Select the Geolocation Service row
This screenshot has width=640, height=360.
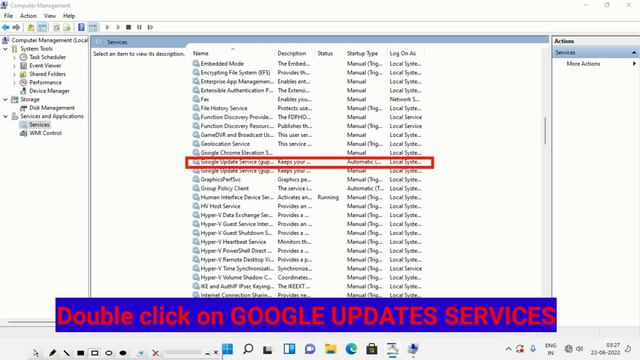pos(308,144)
